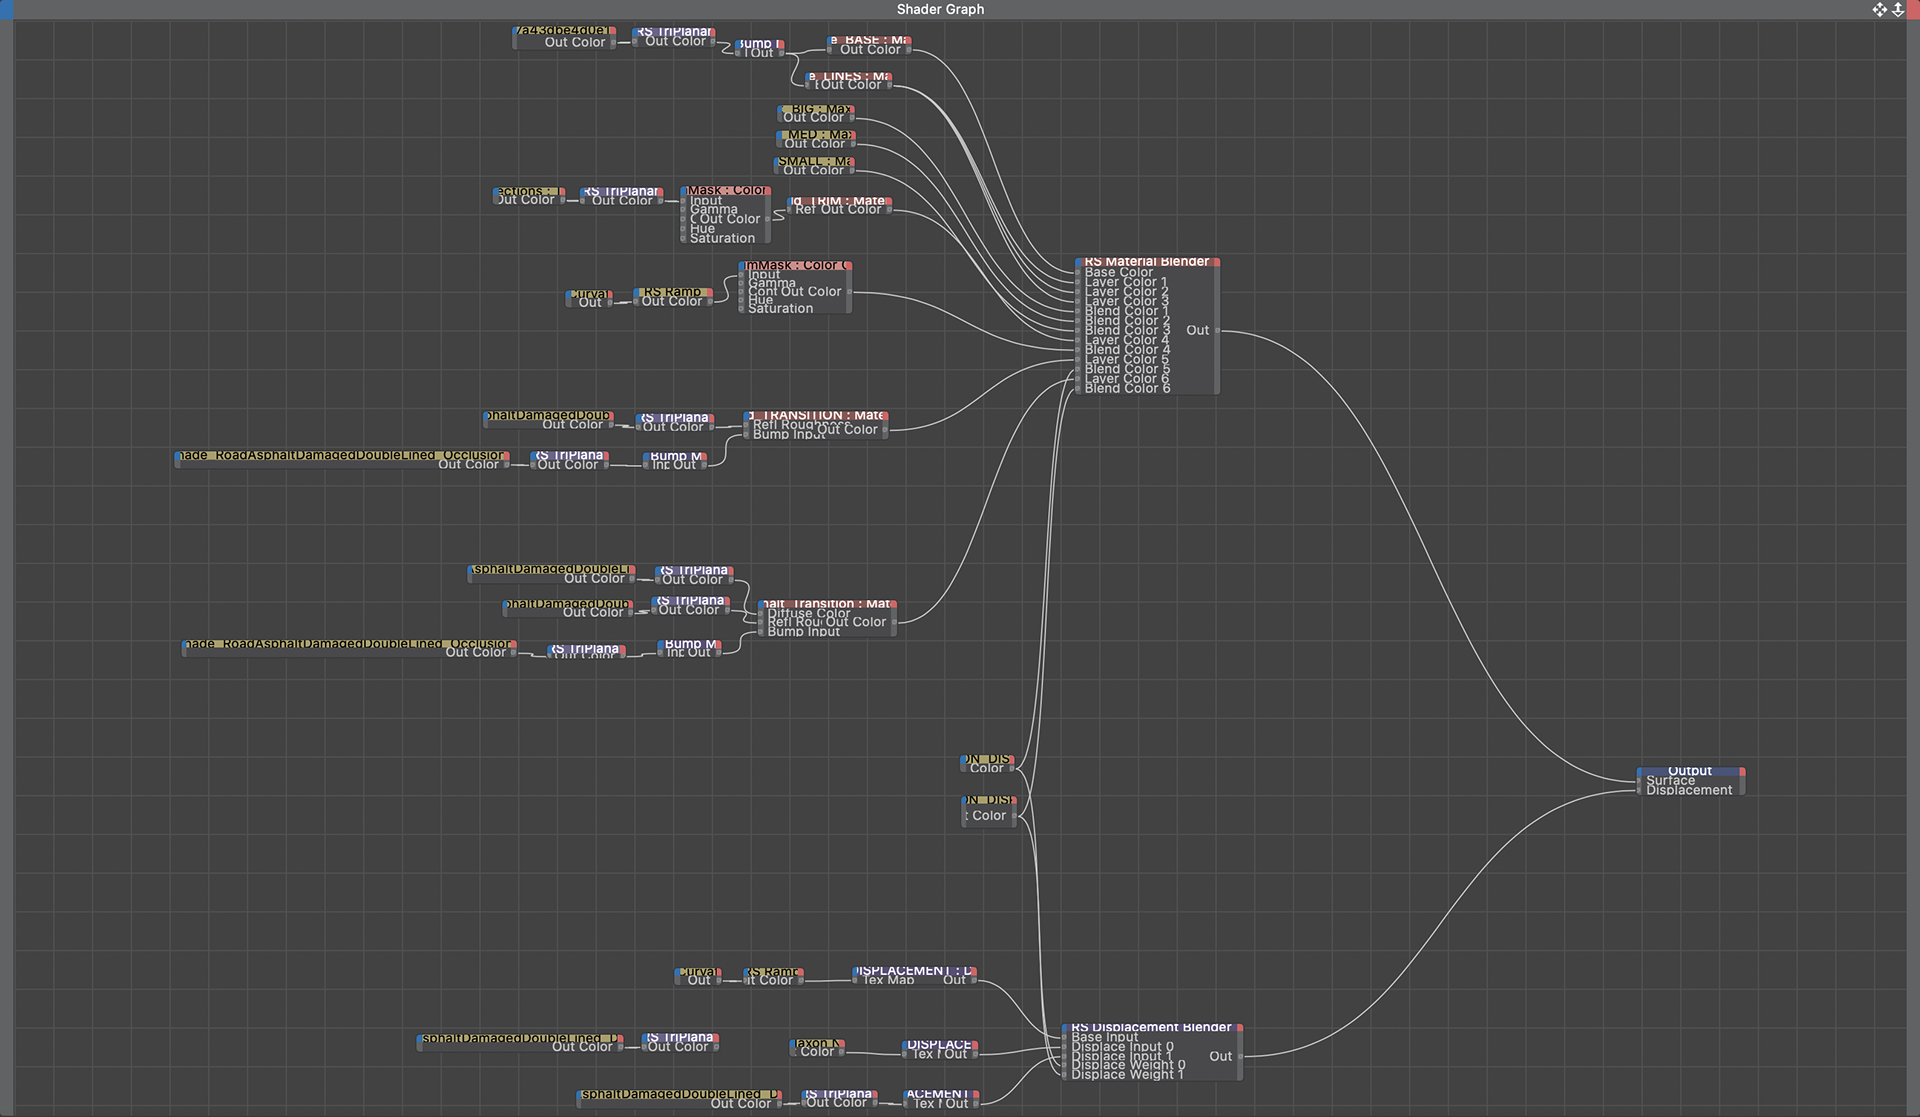Select the TRIM material node
Image resolution: width=1920 pixels, height=1117 pixels.
[839, 205]
